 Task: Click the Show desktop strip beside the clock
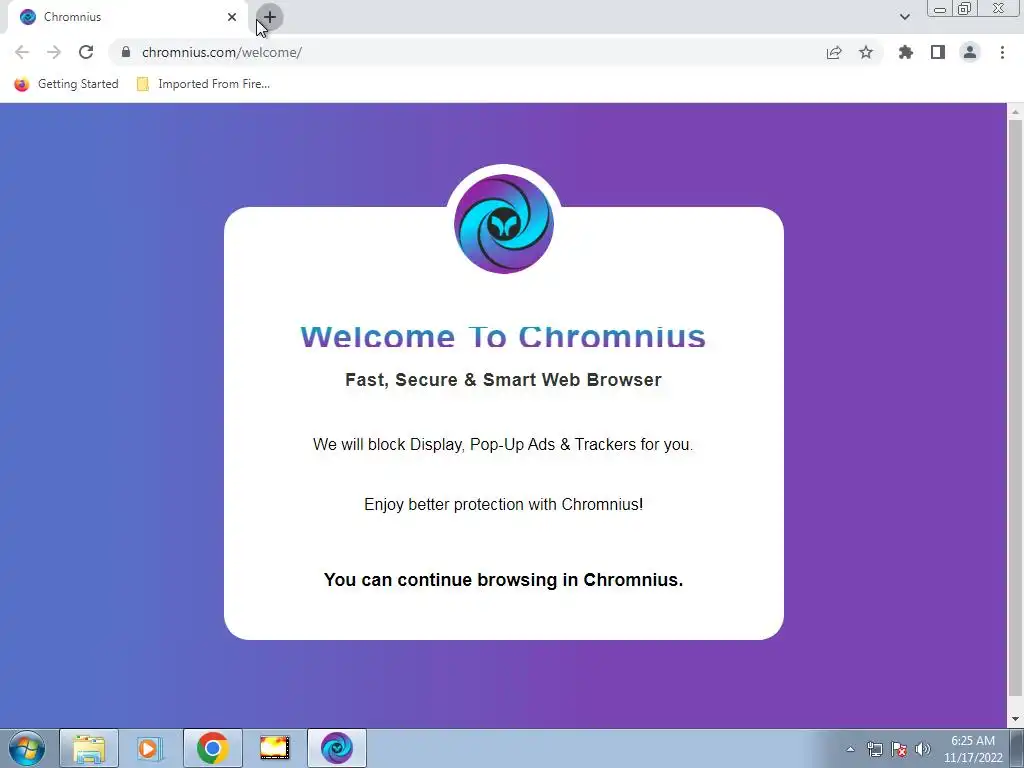(1017, 748)
